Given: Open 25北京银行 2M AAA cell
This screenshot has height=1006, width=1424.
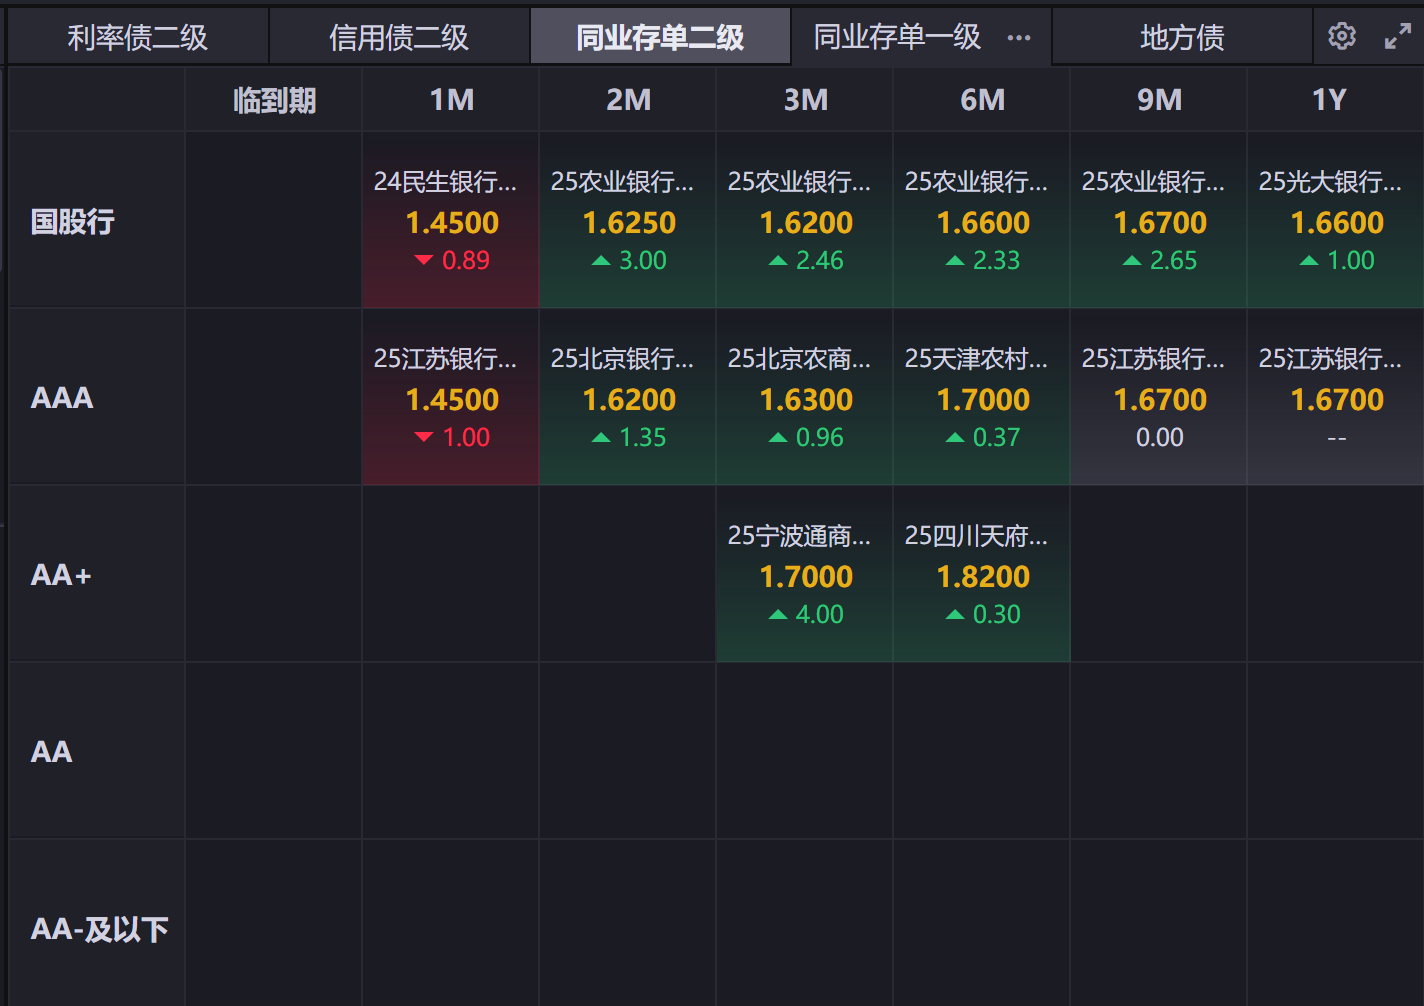Looking at the screenshot, I should click(x=628, y=398).
